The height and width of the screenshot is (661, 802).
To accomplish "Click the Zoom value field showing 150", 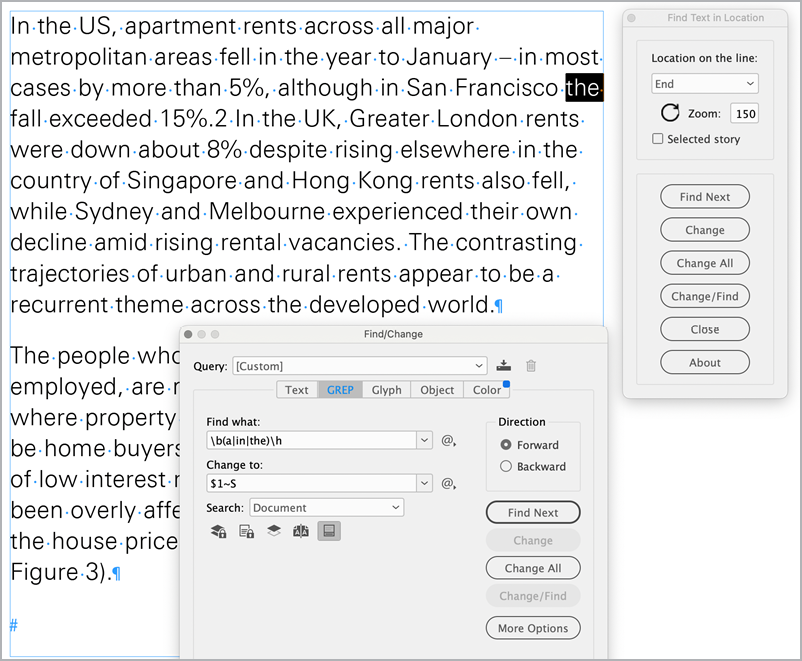I will (x=744, y=114).
